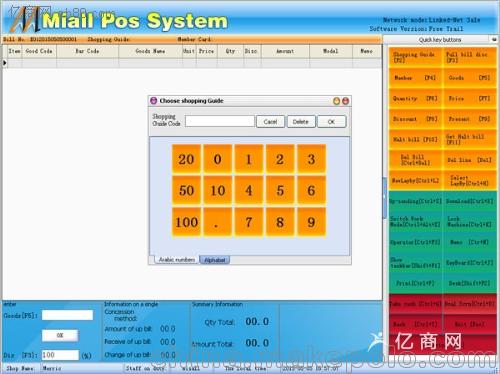
Task: Click the Delete button in dialog
Action: 300,122
